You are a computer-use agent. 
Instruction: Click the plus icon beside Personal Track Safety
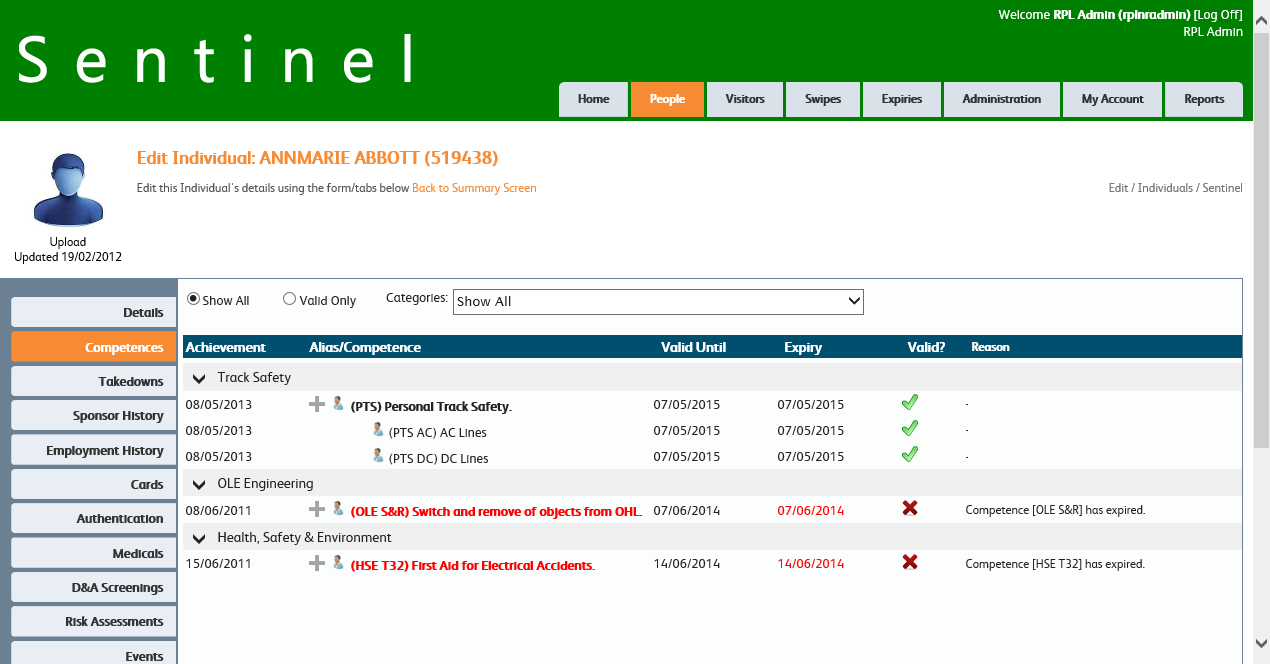(x=317, y=404)
